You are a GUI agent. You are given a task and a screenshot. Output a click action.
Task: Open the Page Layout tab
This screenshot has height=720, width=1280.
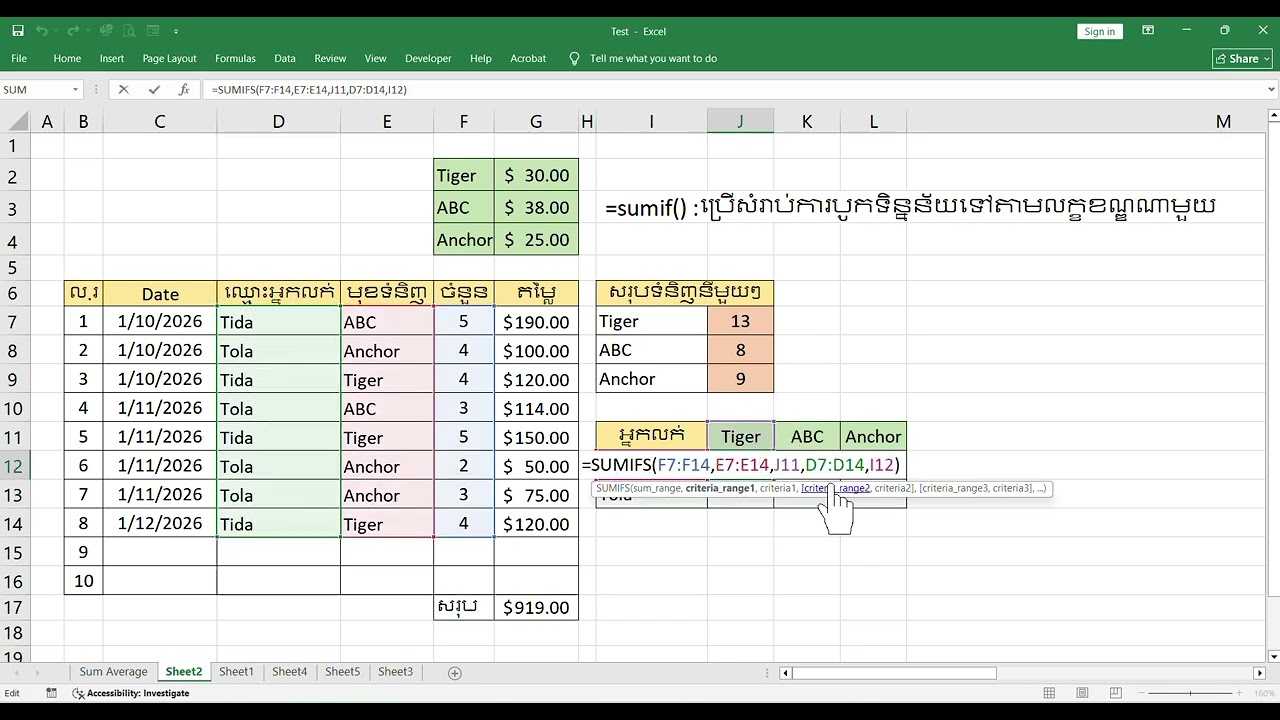tap(169, 58)
